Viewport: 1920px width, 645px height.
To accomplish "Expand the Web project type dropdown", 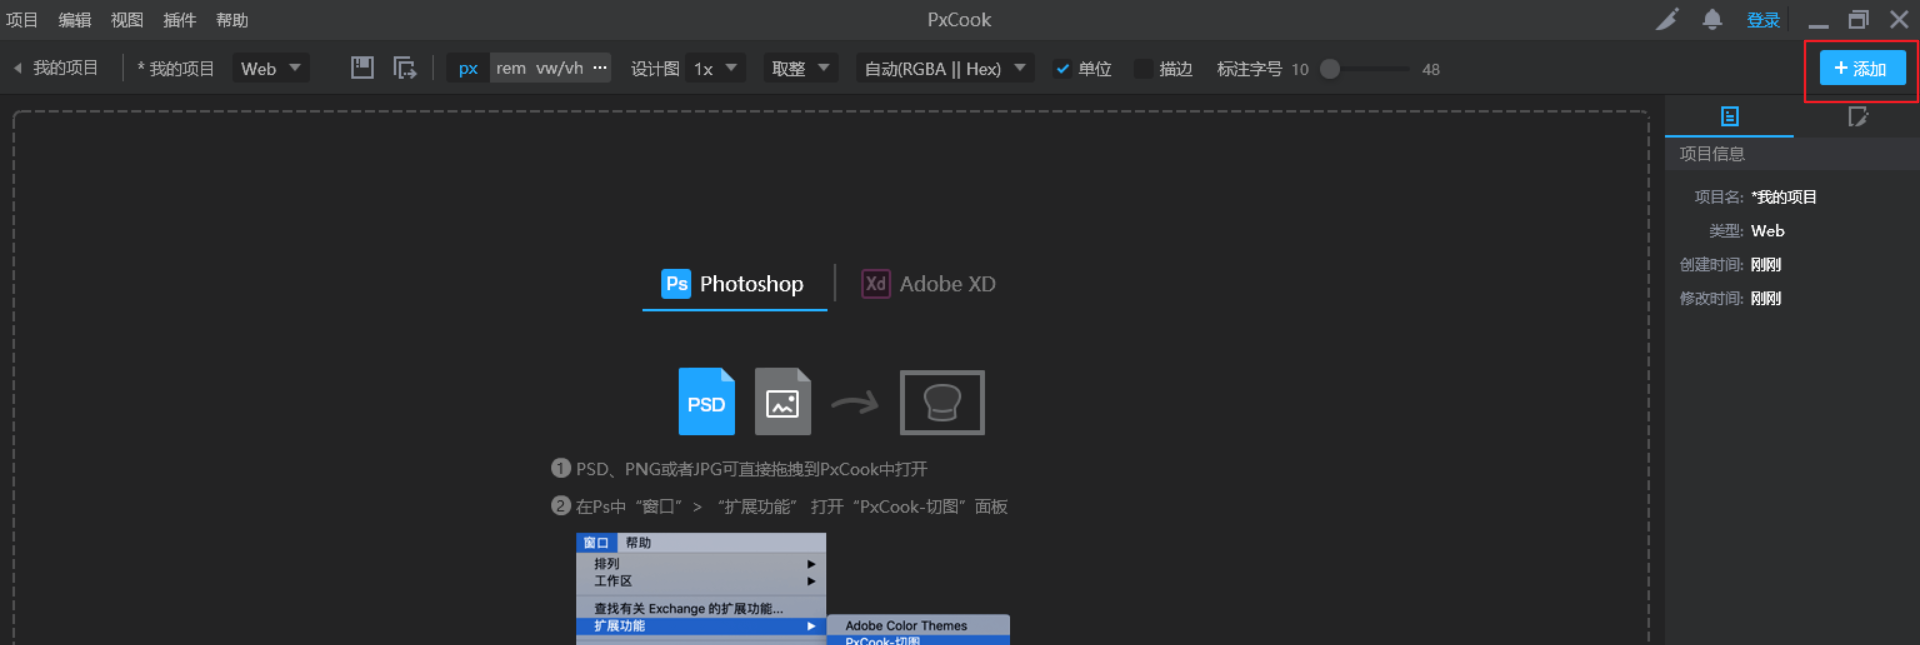I will click(271, 69).
